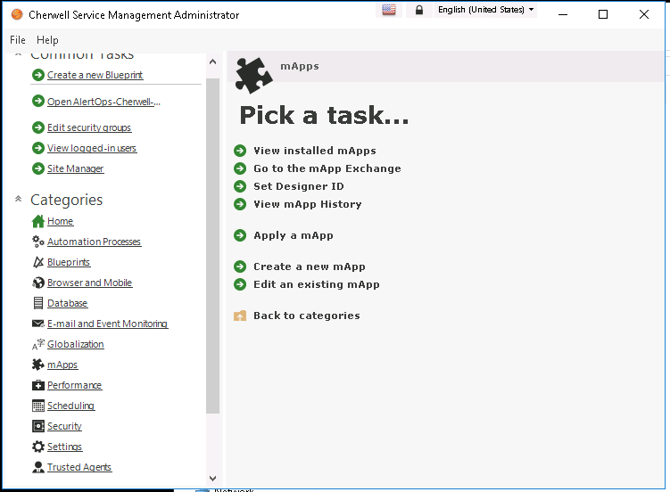Image resolution: width=670 pixels, height=492 pixels.
Task: Collapse the Common Tasks section
Action: 18,55
